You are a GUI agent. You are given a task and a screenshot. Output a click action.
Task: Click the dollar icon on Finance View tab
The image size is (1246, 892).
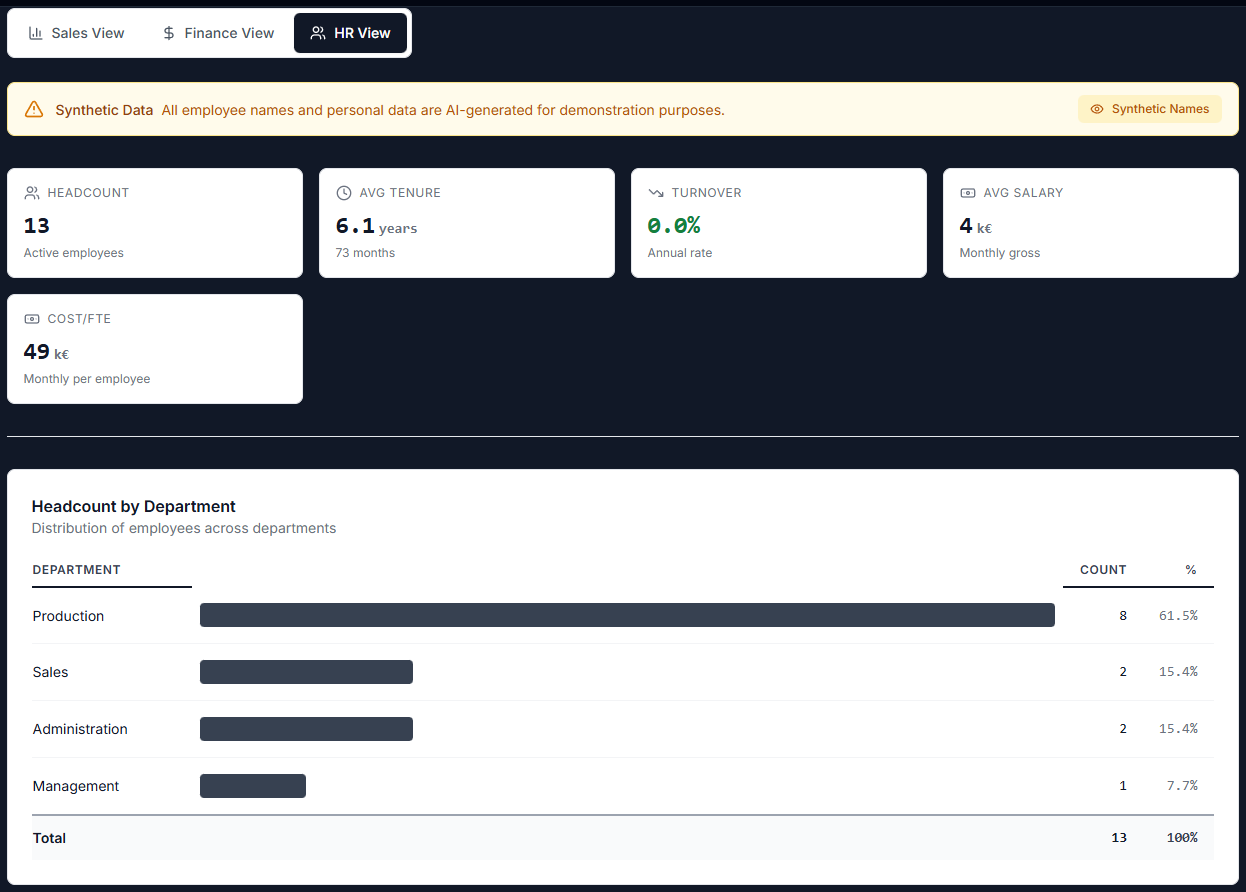point(167,32)
